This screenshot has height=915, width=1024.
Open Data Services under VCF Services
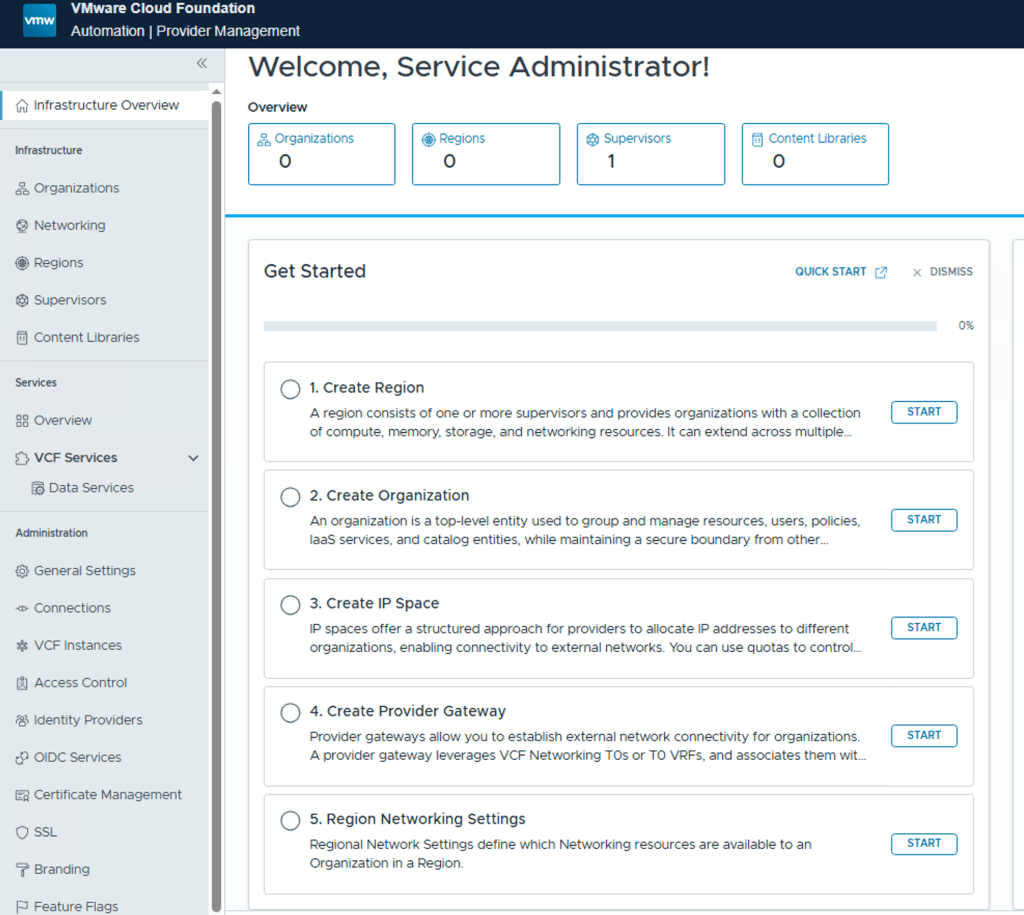(x=91, y=488)
